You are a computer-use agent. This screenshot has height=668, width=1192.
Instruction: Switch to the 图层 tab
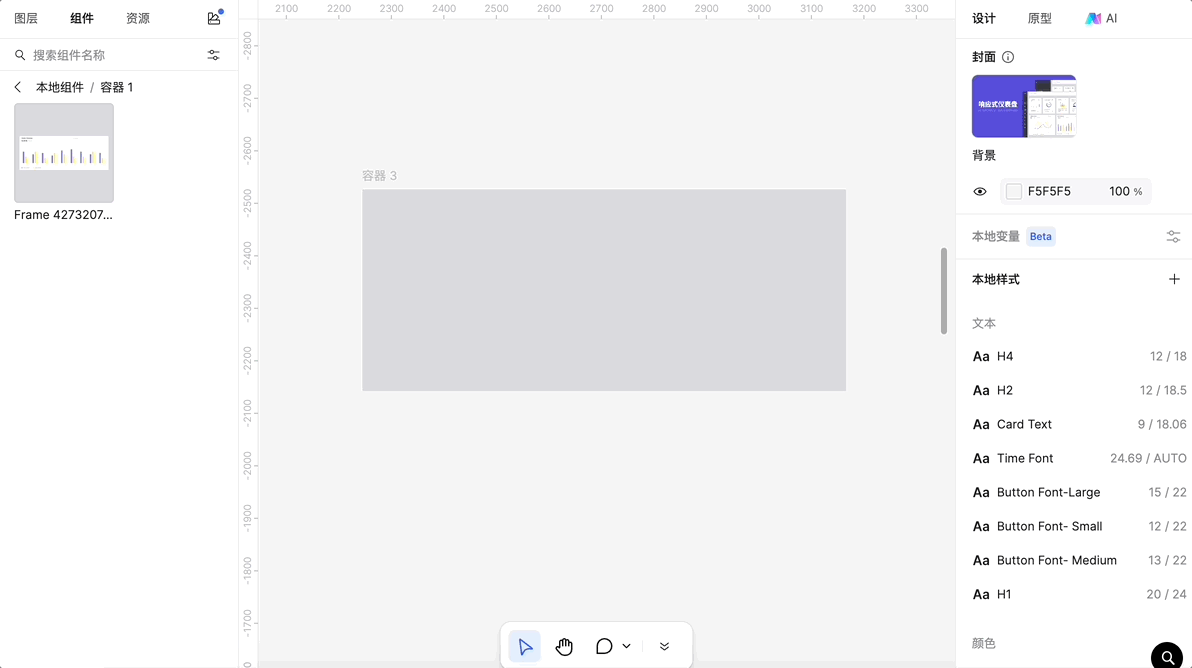point(26,18)
